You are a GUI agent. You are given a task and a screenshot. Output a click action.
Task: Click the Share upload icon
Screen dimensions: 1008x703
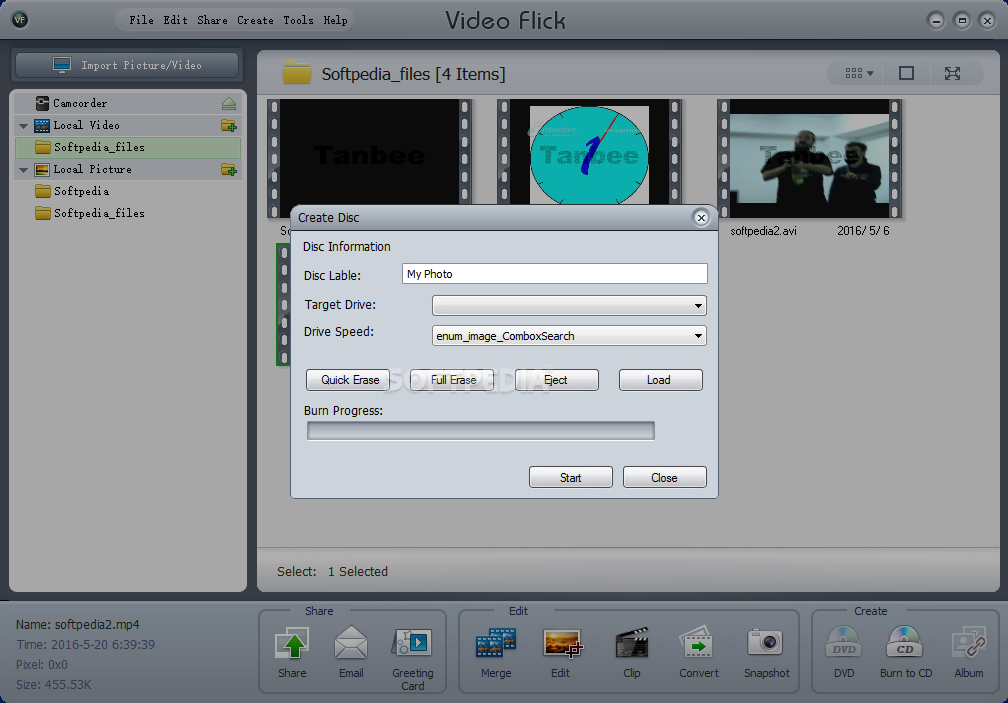[292, 643]
